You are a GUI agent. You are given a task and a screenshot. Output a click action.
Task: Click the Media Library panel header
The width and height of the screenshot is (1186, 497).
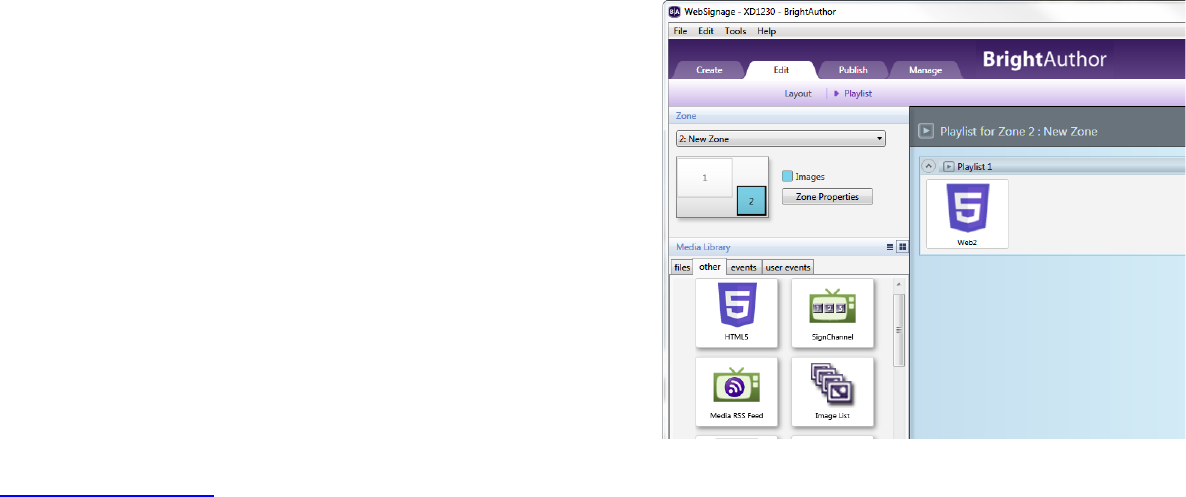(x=789, y=247)
